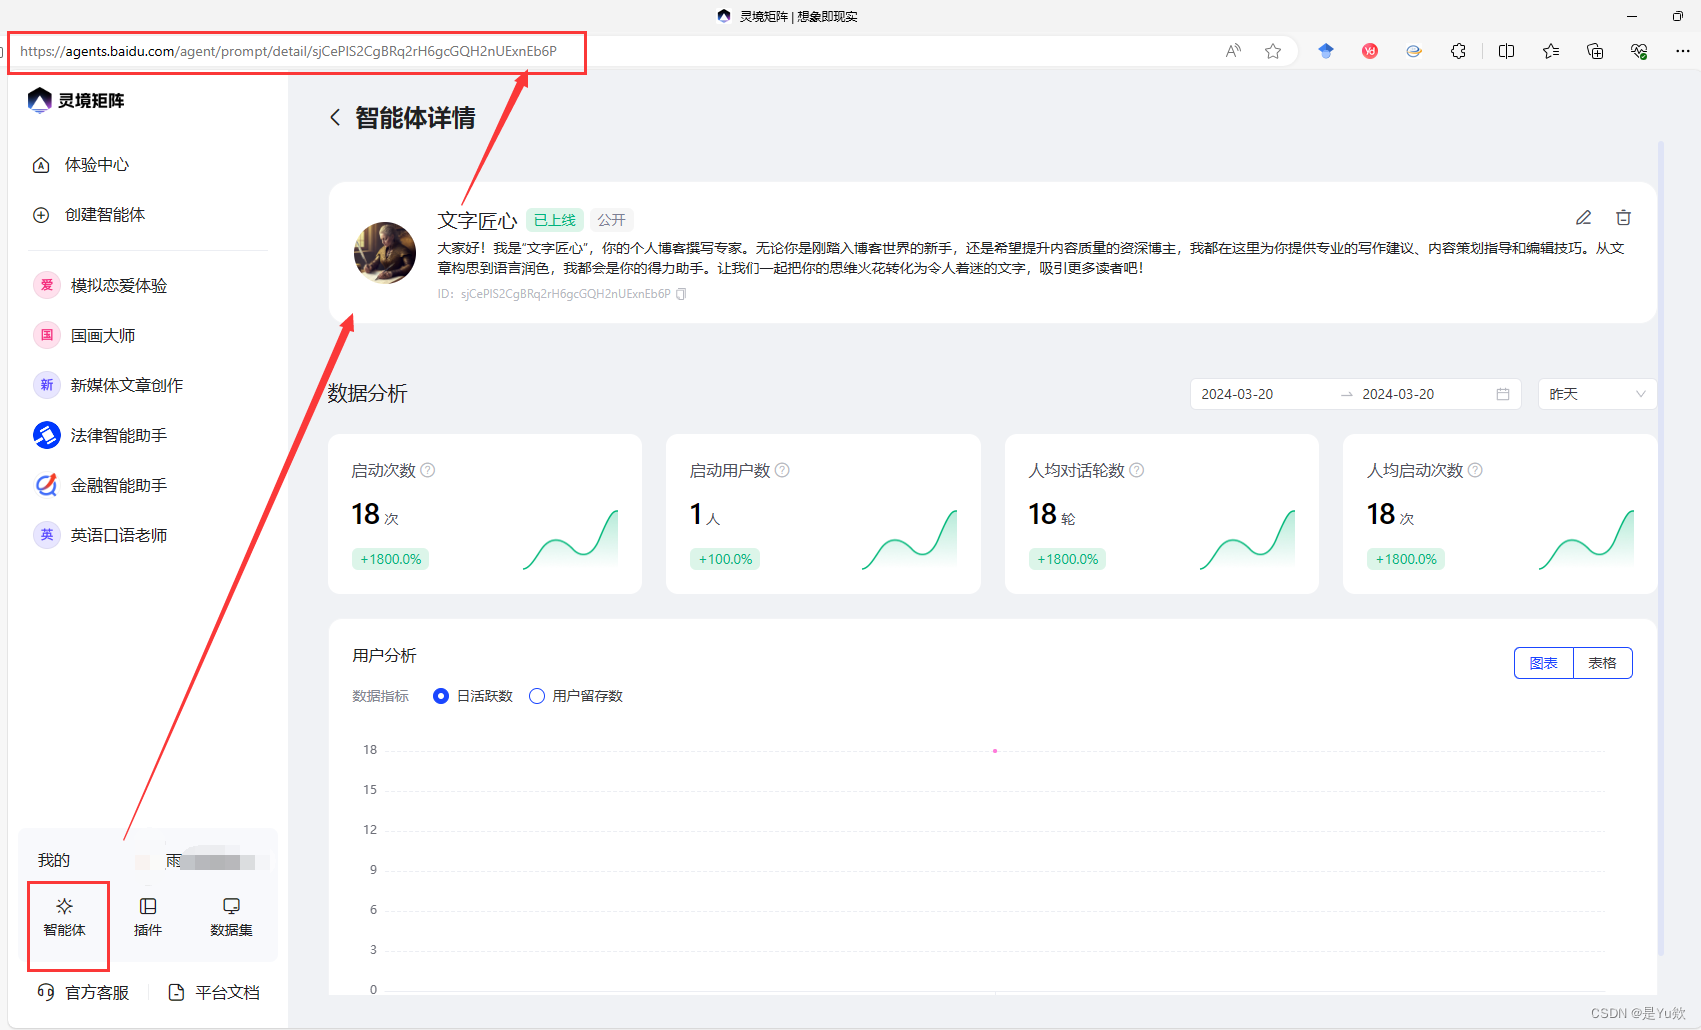
Task: Click the +100.0% badge under 启动用户数
Action: point(725,559)
